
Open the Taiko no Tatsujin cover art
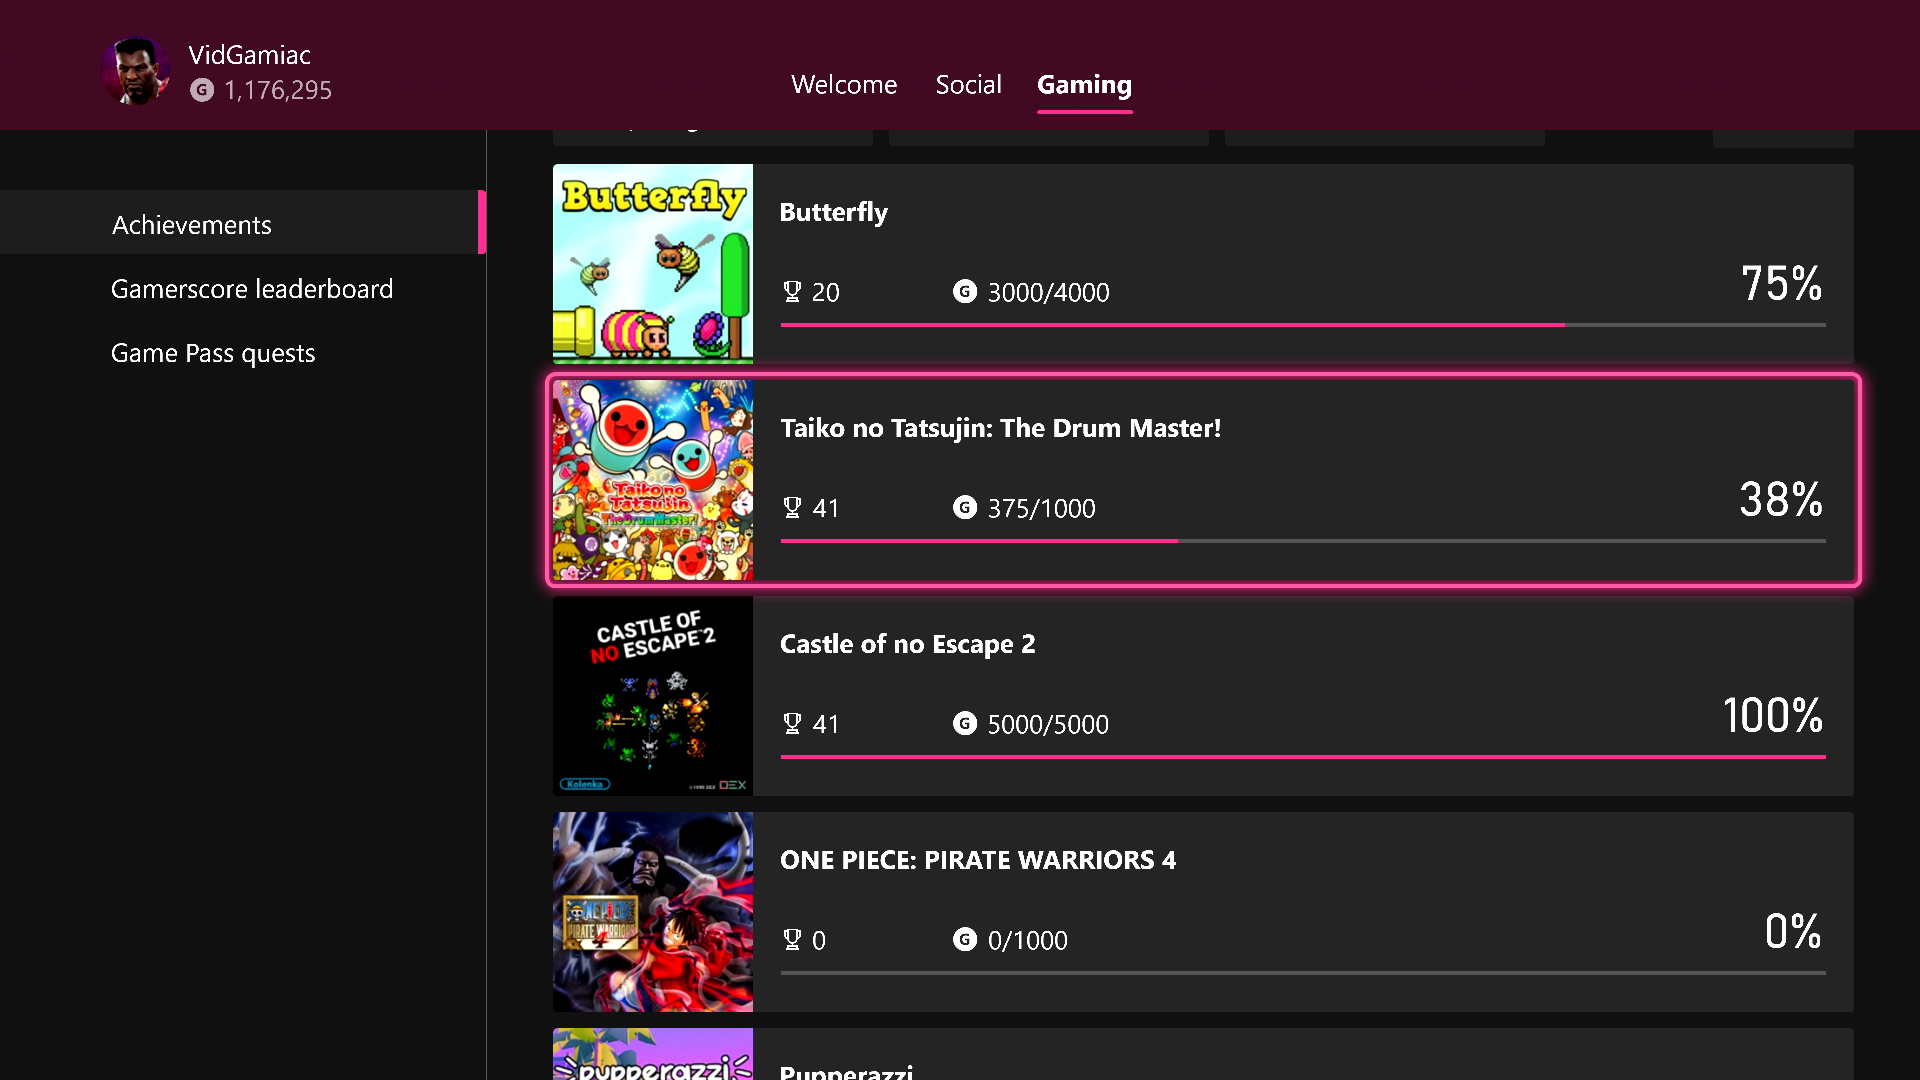click(653, 480)
